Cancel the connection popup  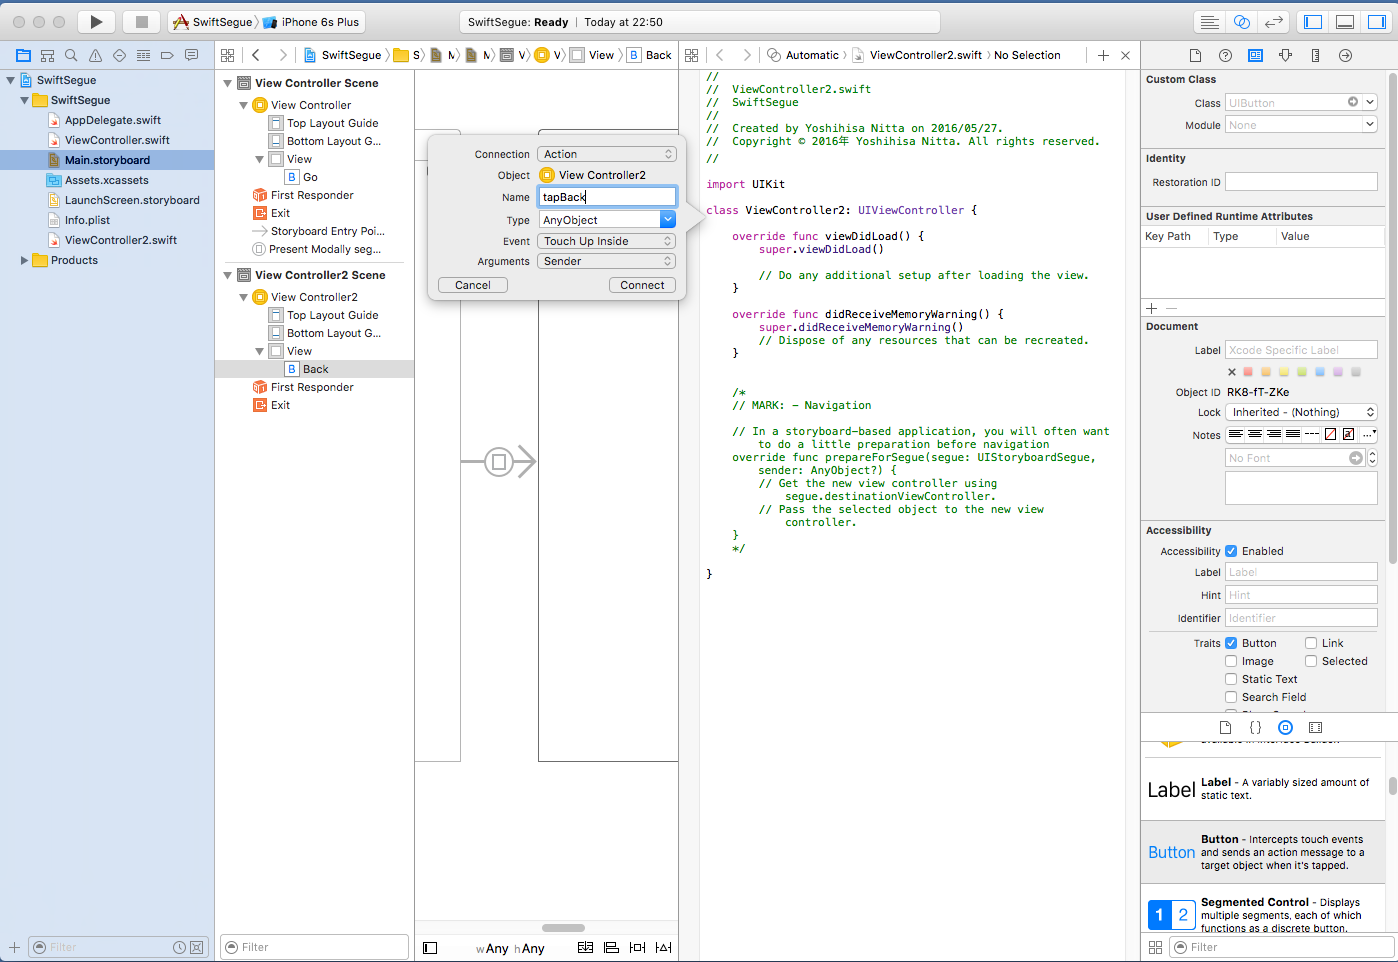(473, 285)
